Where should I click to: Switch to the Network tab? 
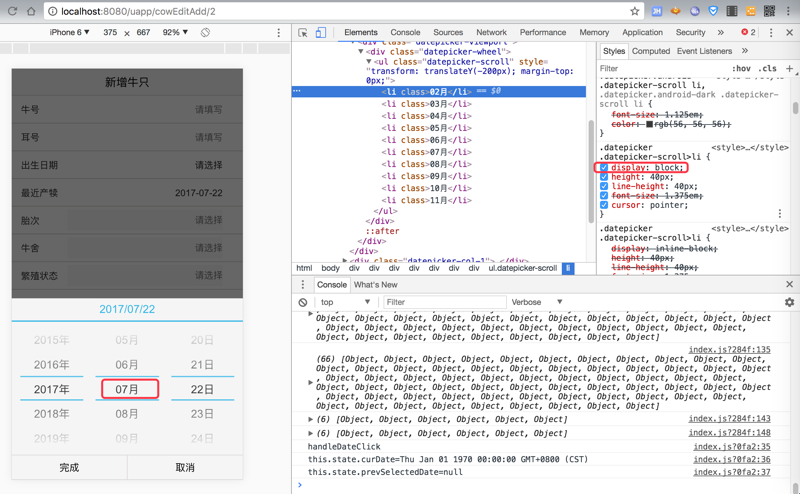[491, 33]
